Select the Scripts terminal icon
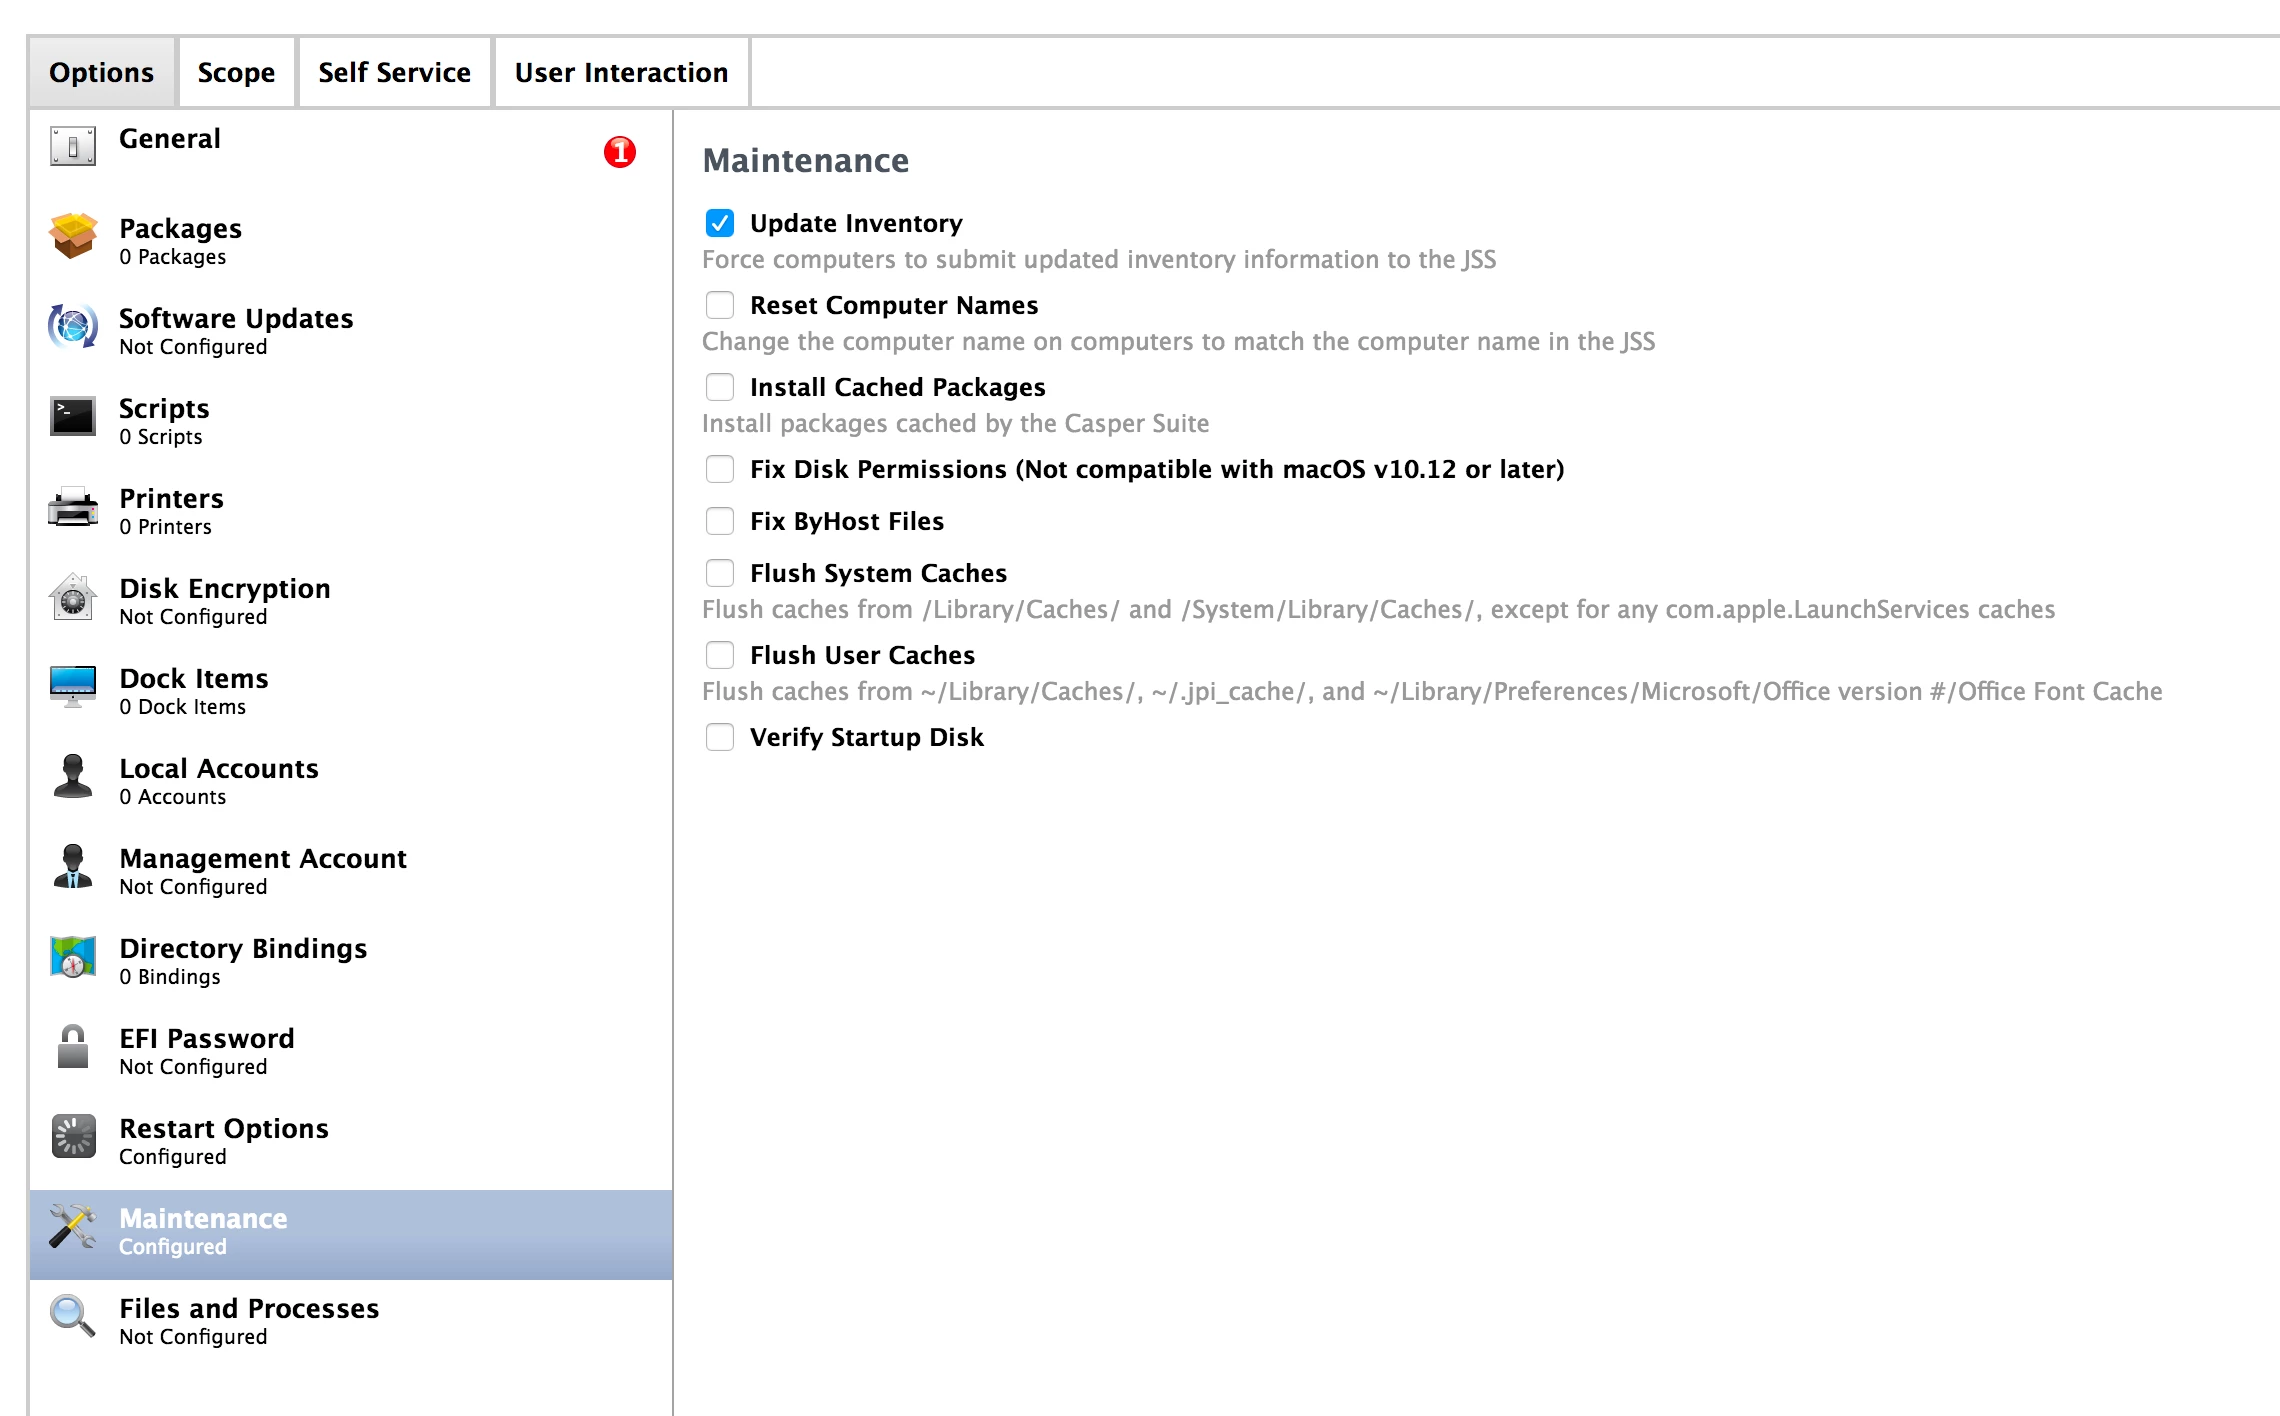This screenshot has height=1416, width=2280. pyautogui.click(x=73, y=416)
